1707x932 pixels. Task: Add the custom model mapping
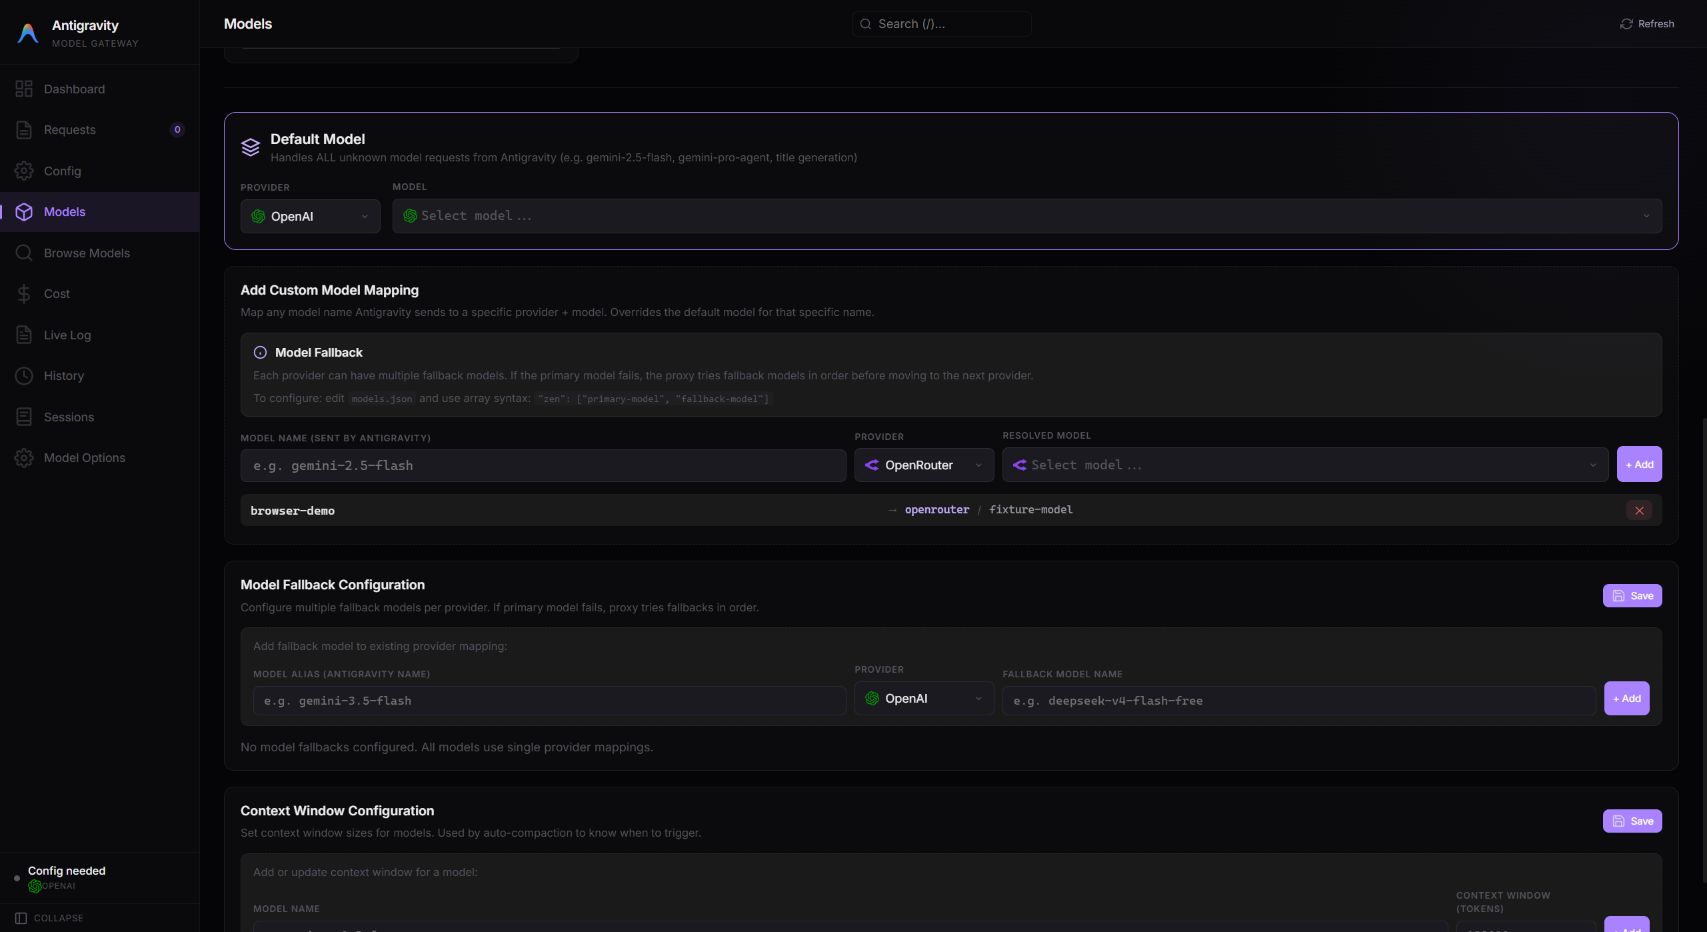click(1639, 464)
